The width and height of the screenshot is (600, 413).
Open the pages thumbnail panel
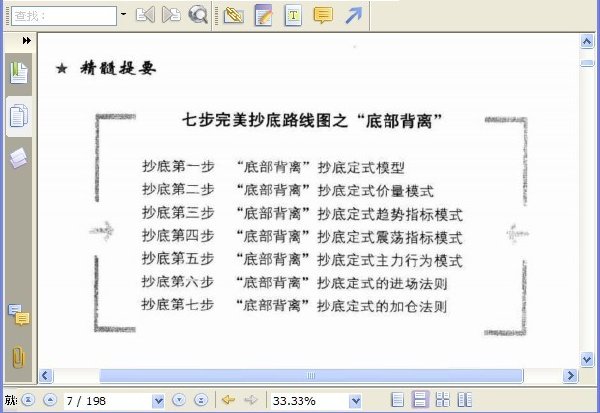(x=18, y=116)
